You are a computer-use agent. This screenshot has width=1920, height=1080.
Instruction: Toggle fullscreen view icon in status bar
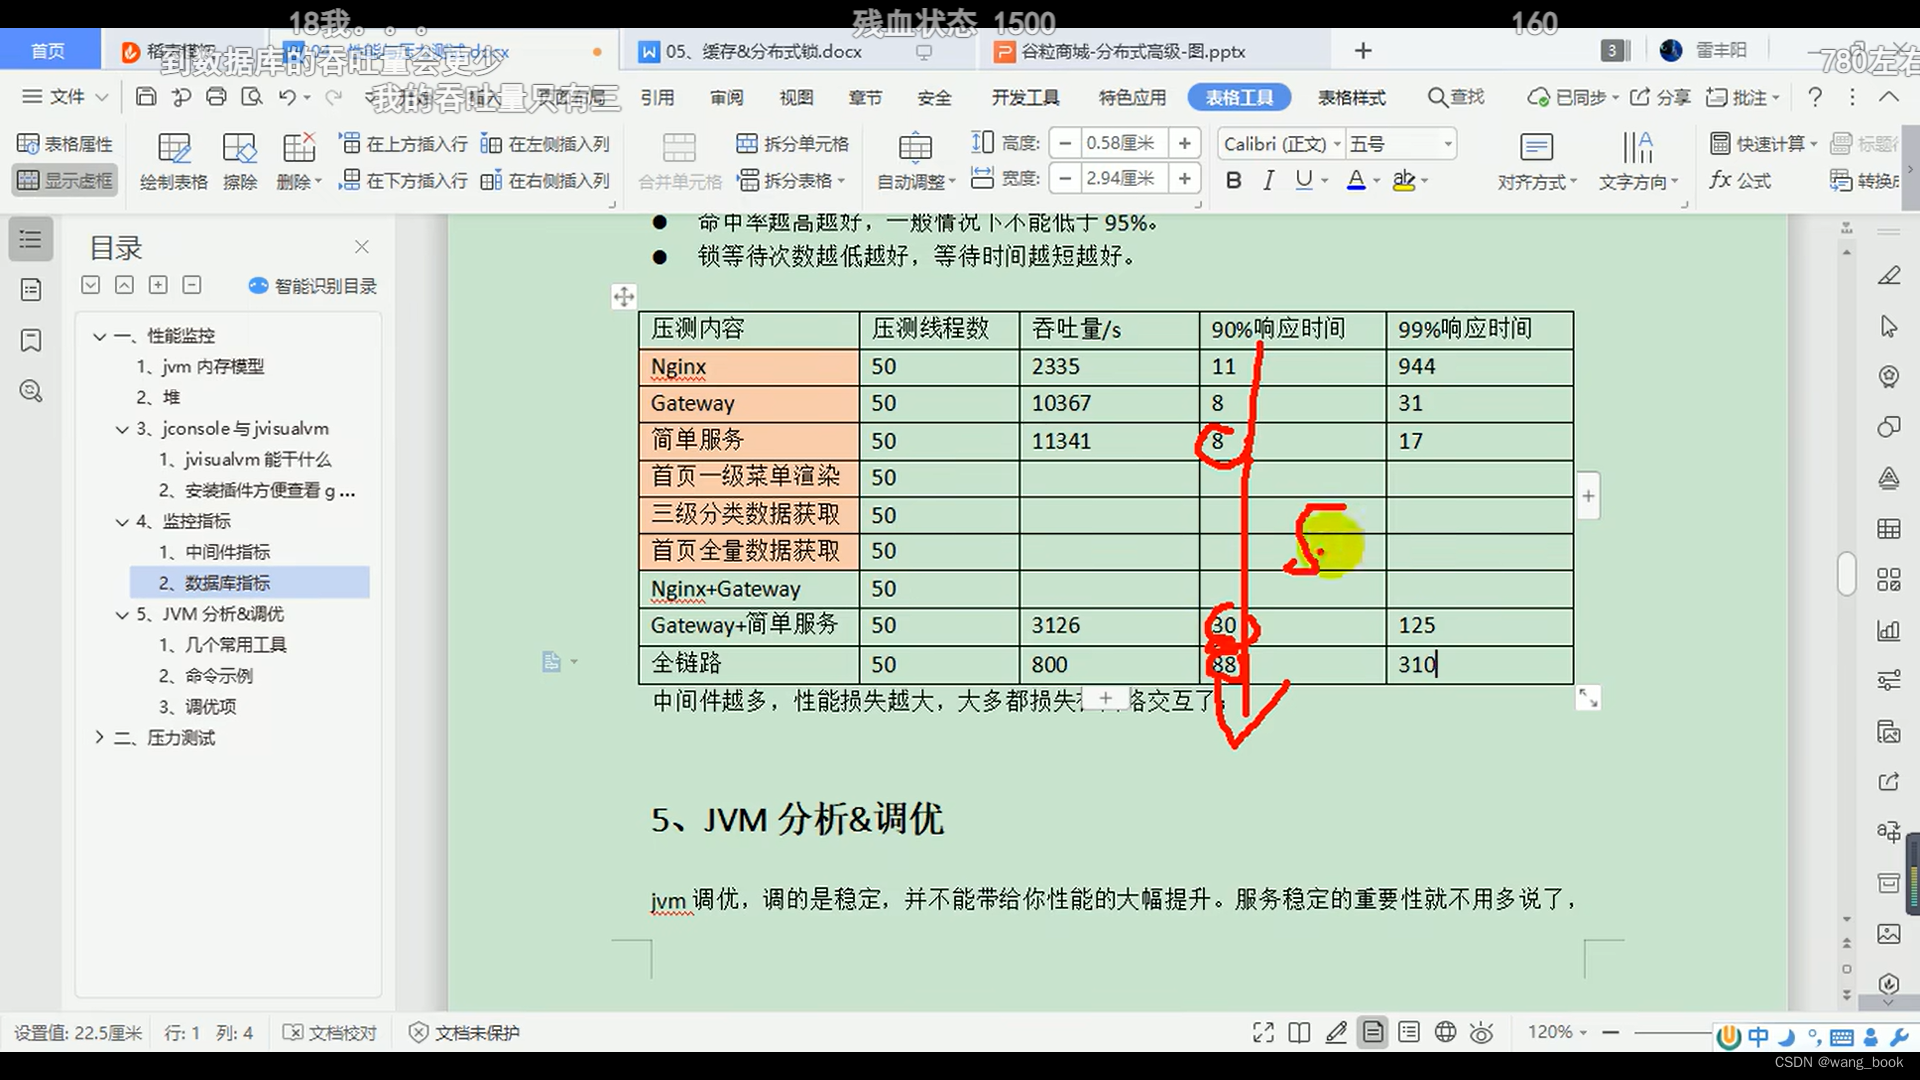pyautogui.click(x=1263, y=1033)
